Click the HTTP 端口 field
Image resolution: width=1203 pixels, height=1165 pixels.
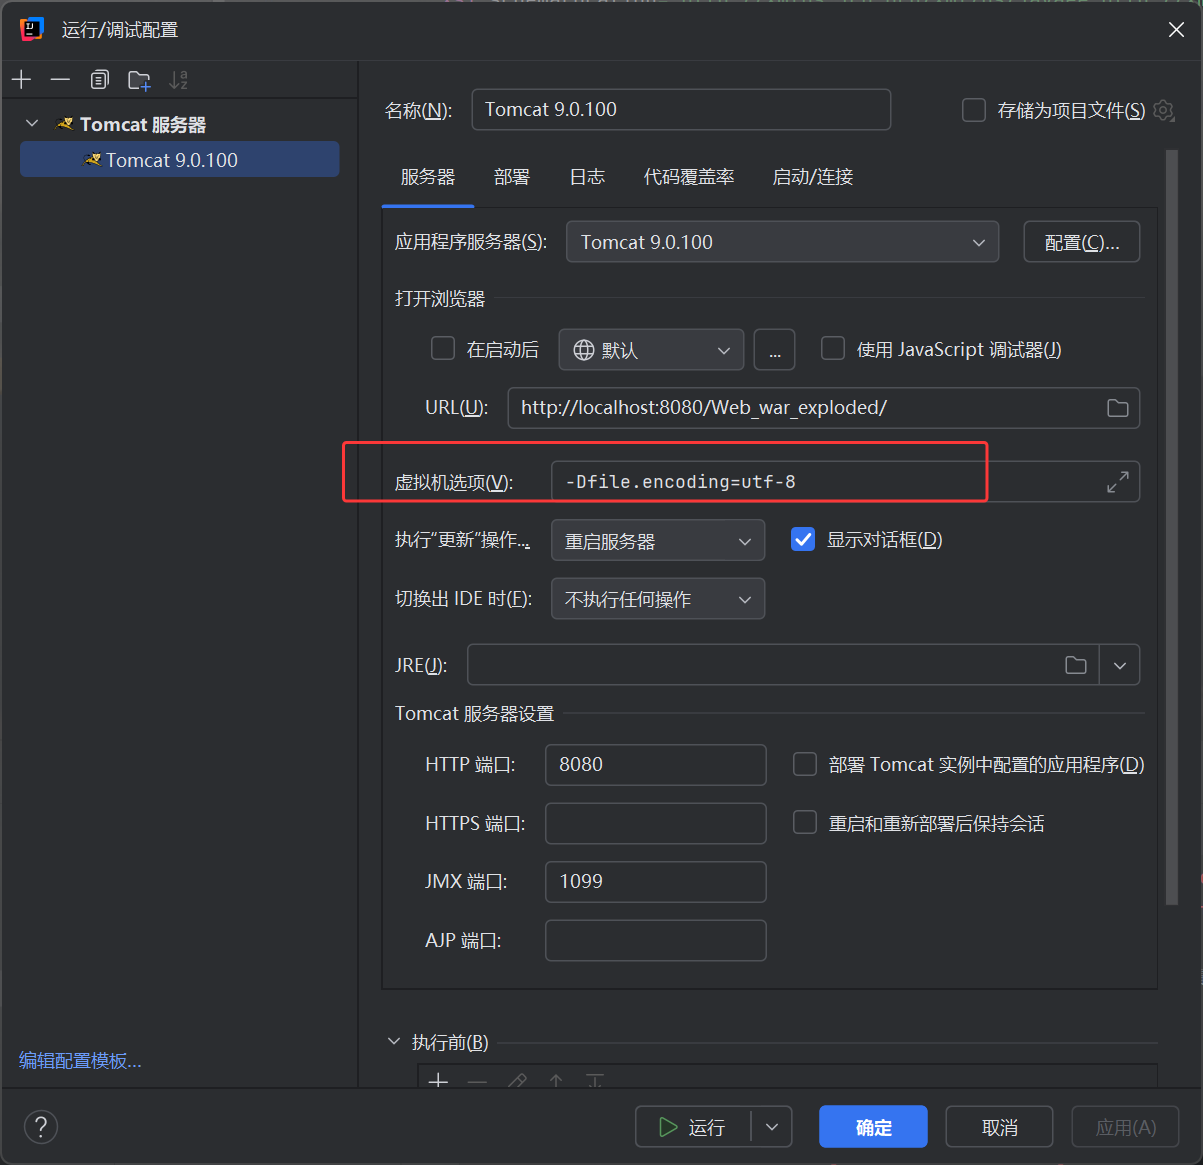point(656,765)
